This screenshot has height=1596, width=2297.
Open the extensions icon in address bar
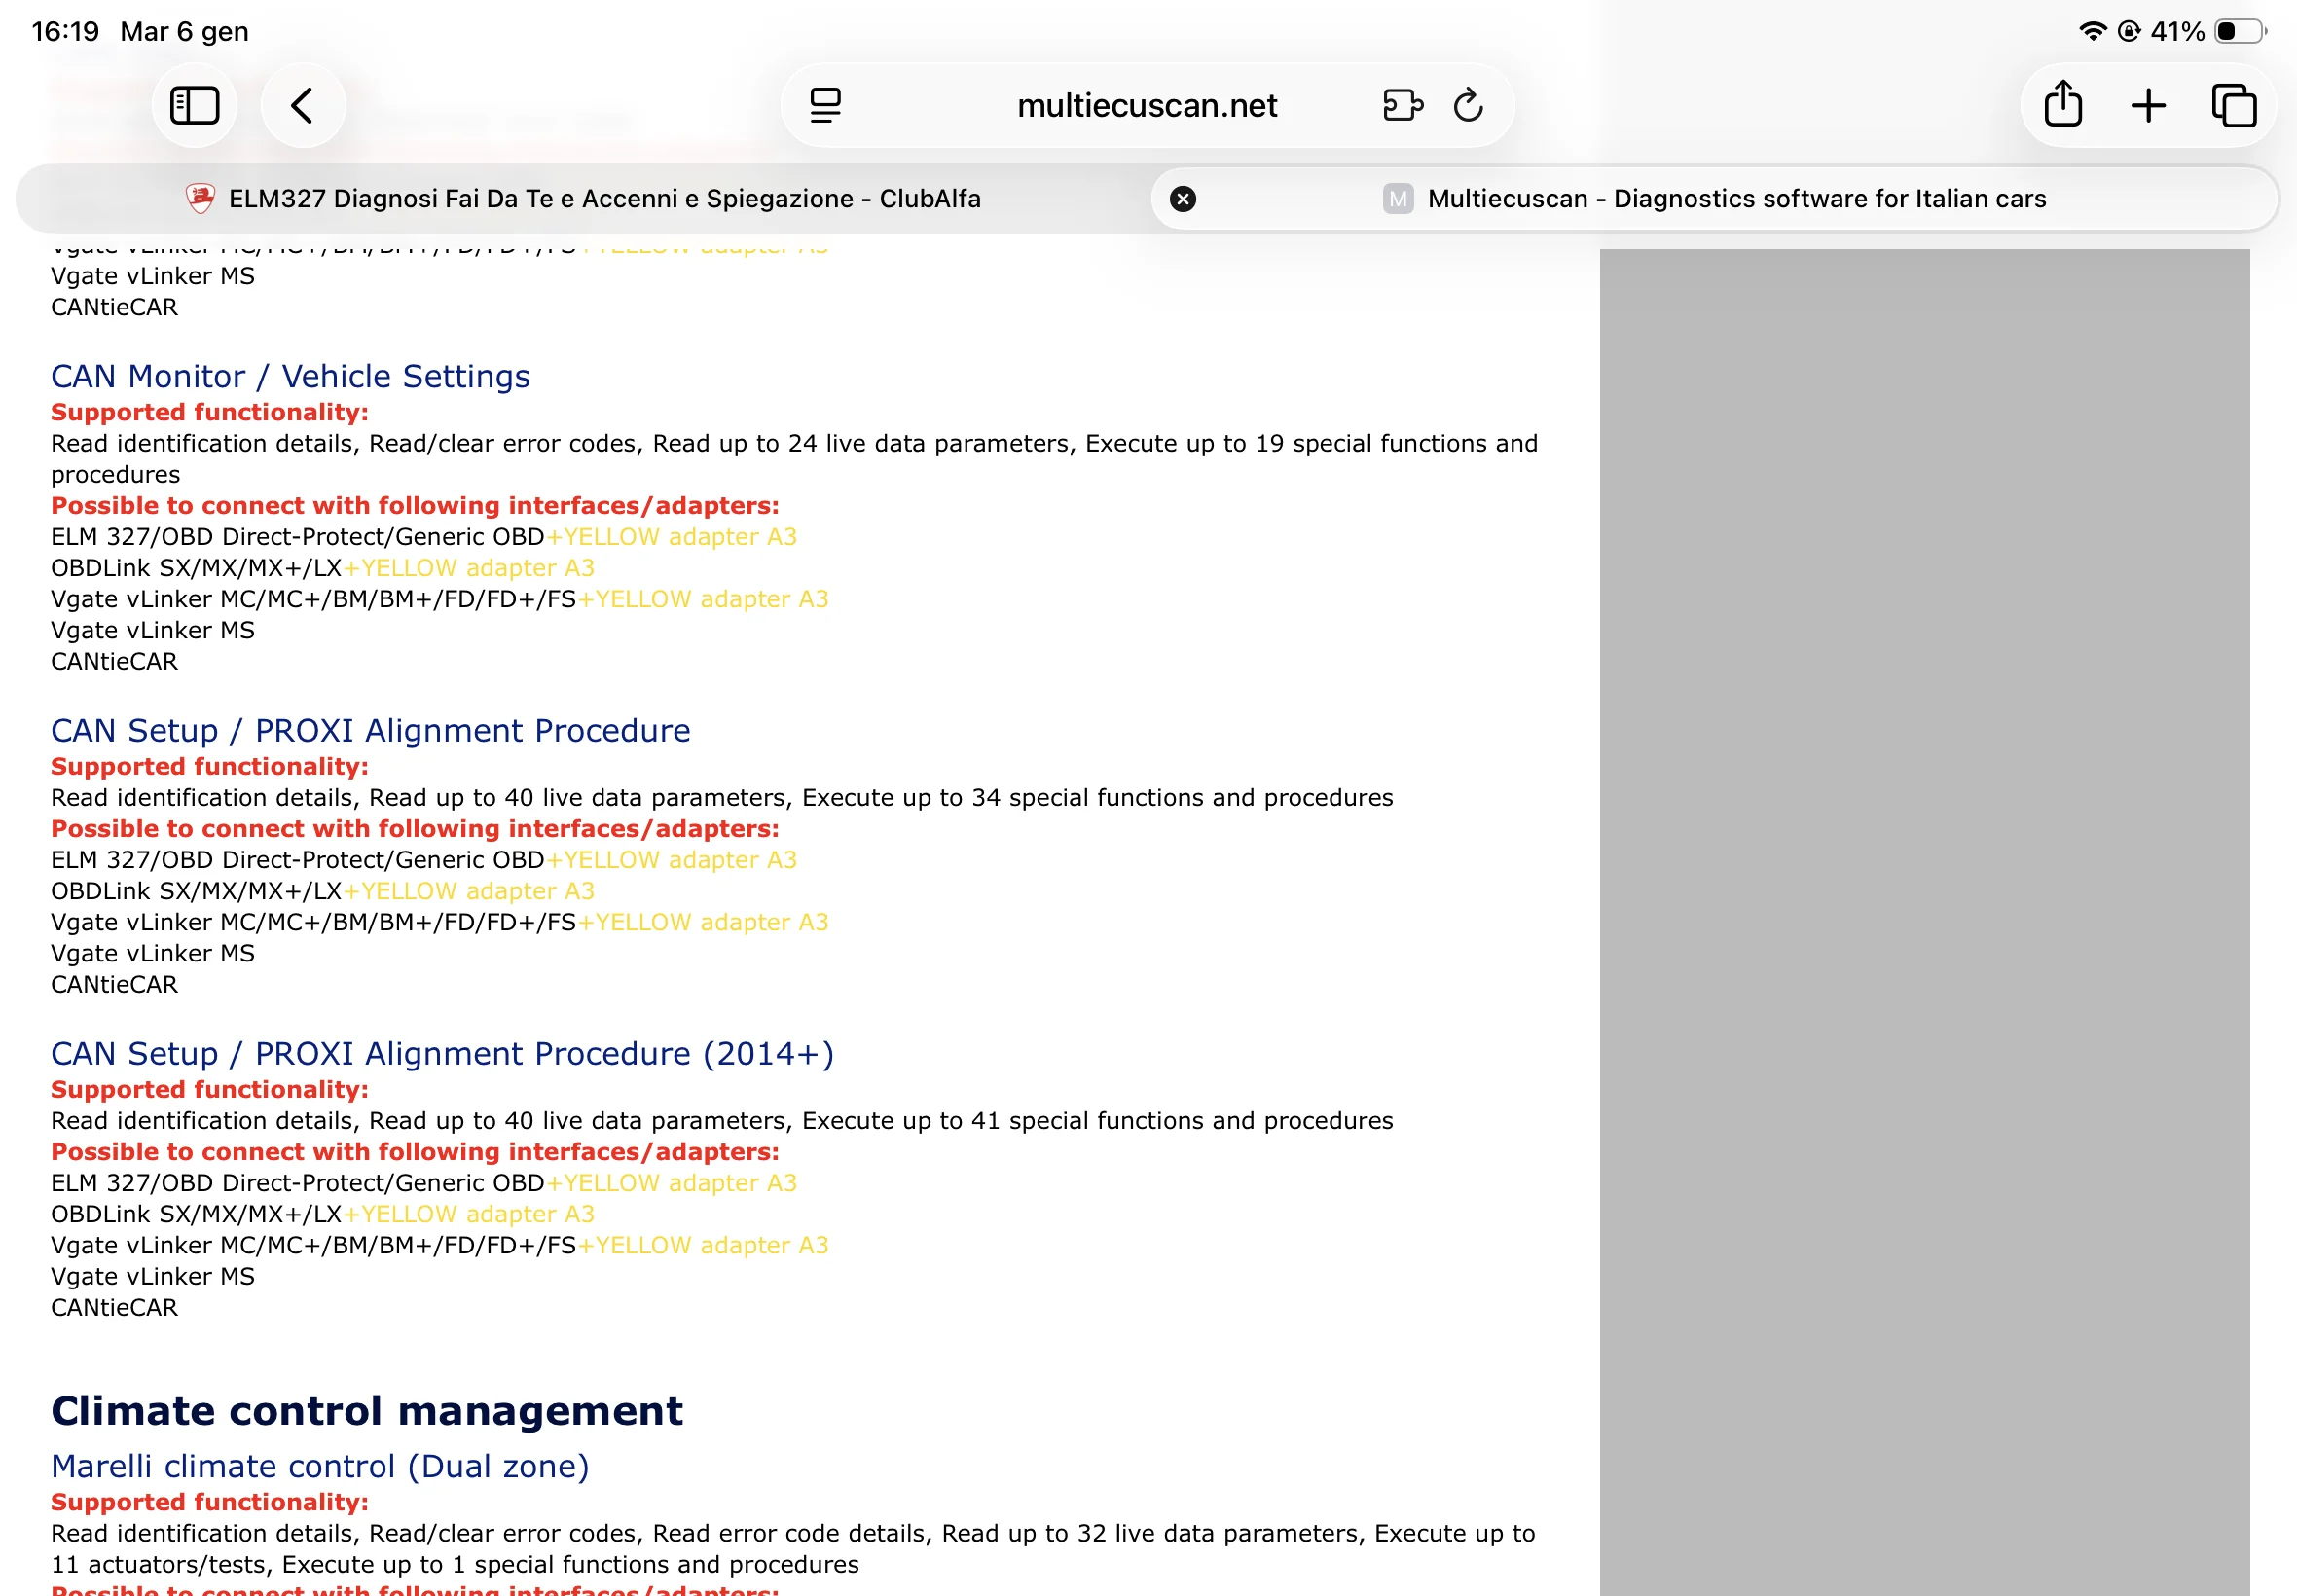click(1403, 105)
